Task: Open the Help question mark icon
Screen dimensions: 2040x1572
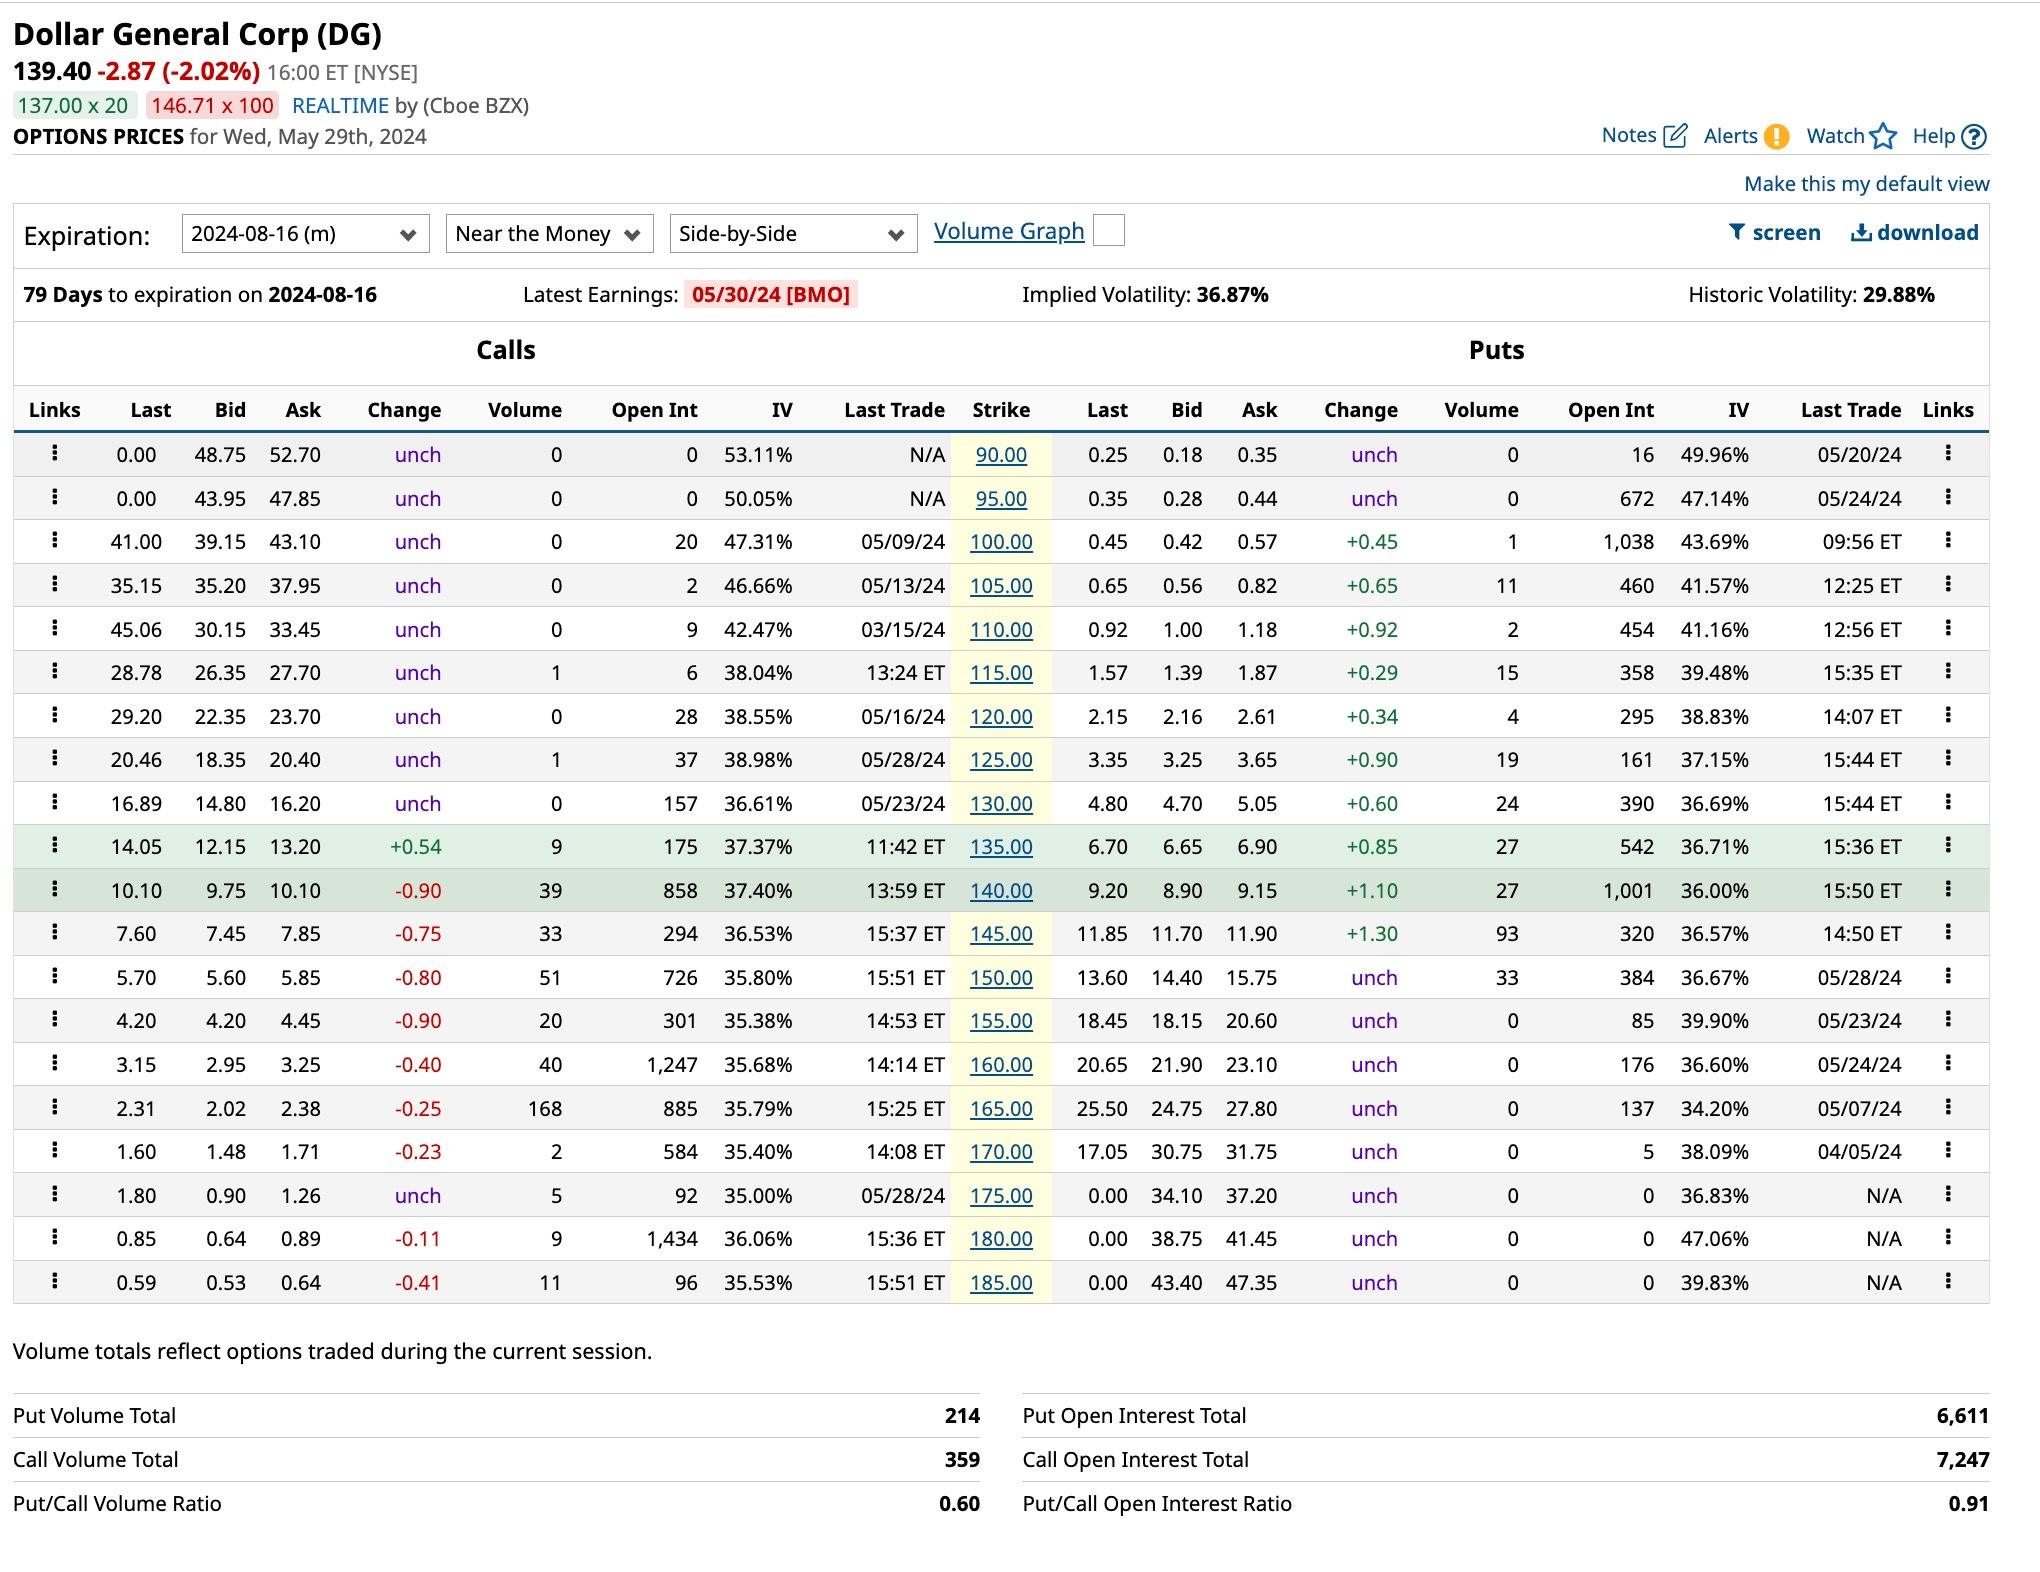Action: pyautogui.click(x=1974, y=137)
